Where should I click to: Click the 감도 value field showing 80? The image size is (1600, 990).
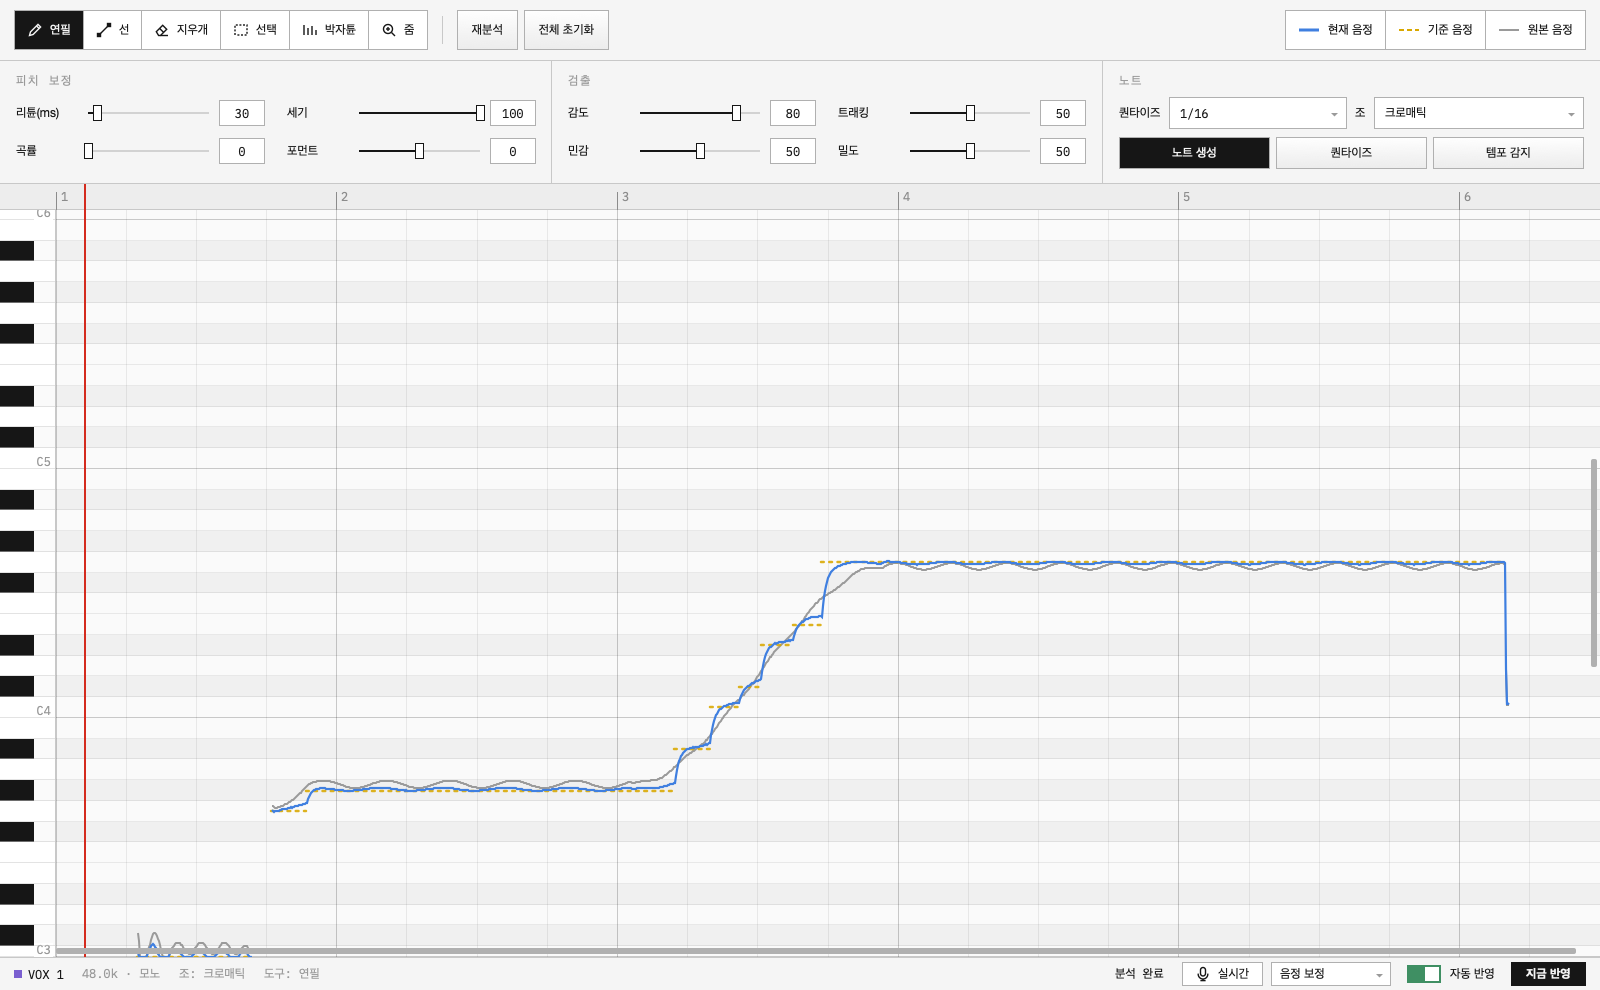[793, 113]
